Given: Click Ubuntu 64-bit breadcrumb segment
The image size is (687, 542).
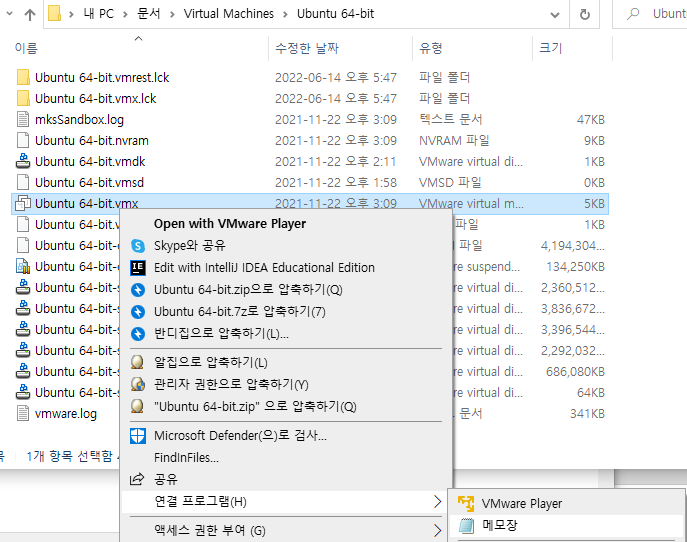Looking at the screenshot, I should (x=336, y=14).
